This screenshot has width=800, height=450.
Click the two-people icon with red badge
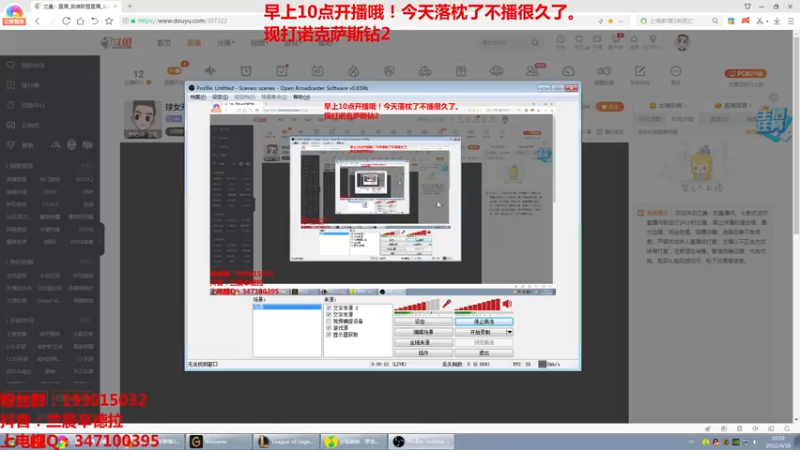(x=532, y=71)
